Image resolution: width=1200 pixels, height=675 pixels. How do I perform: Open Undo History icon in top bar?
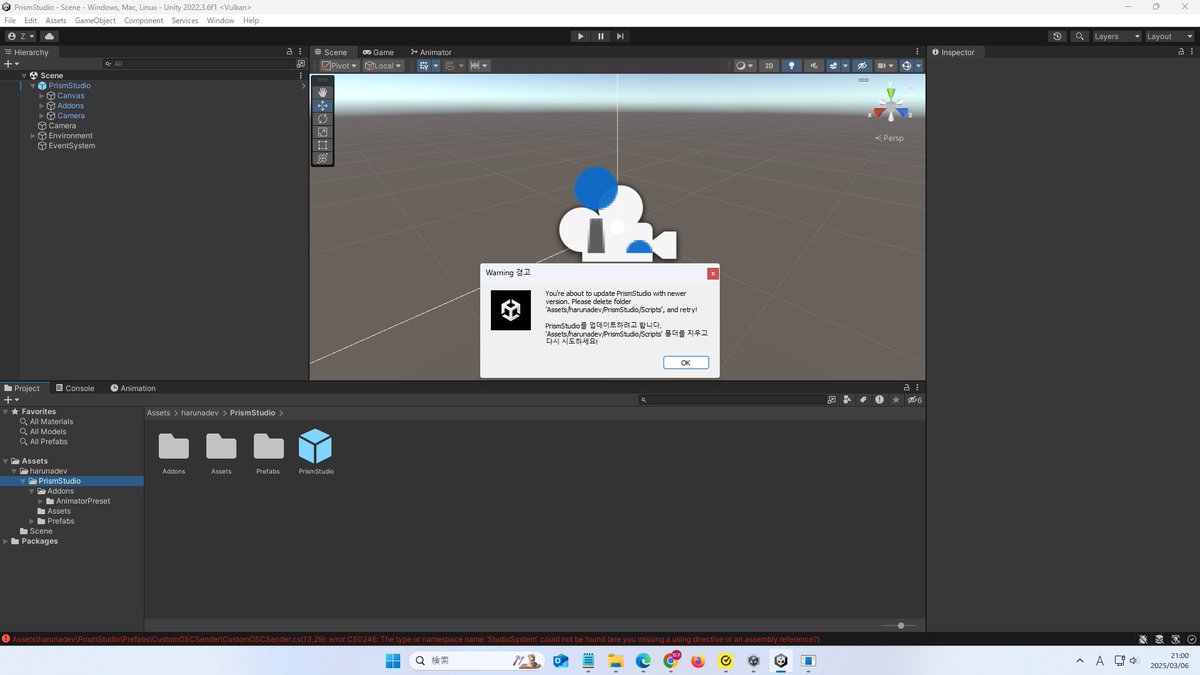click(1058, 36)
